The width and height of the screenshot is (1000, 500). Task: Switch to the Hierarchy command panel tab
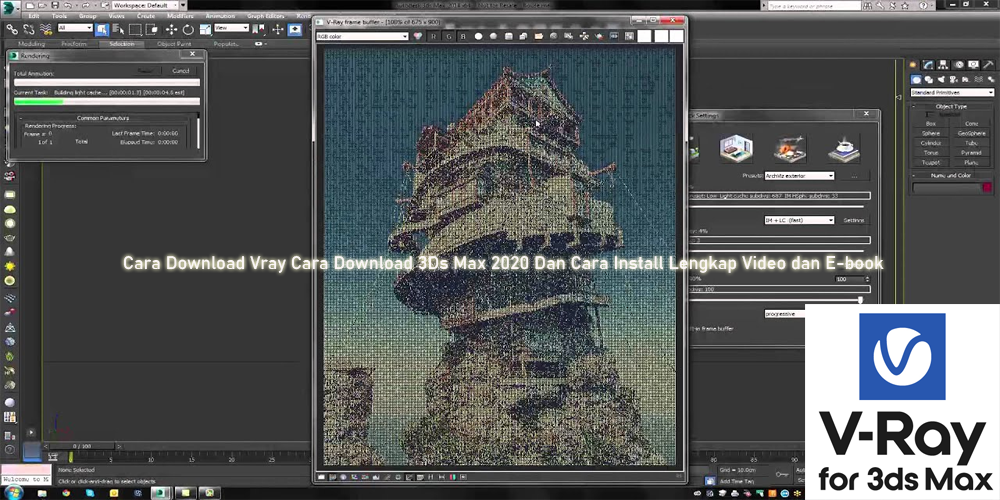[944, 64]
